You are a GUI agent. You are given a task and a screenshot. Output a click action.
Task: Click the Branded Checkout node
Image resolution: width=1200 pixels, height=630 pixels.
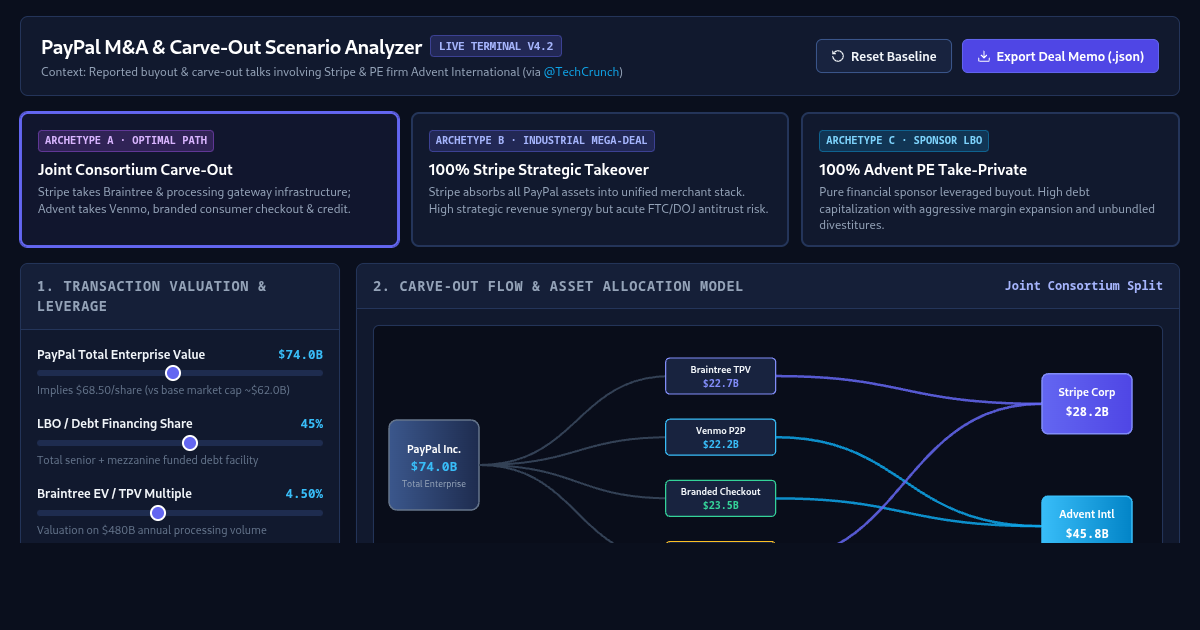(720, 498)
